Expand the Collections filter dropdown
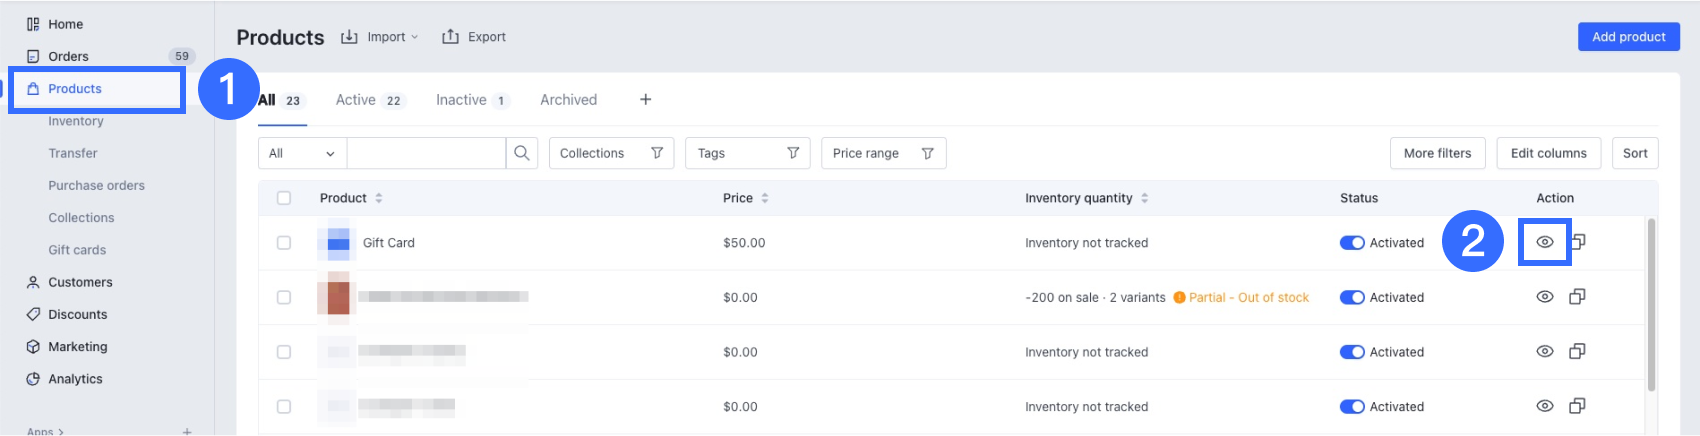Screen dimensions: 1700x436 611,153
